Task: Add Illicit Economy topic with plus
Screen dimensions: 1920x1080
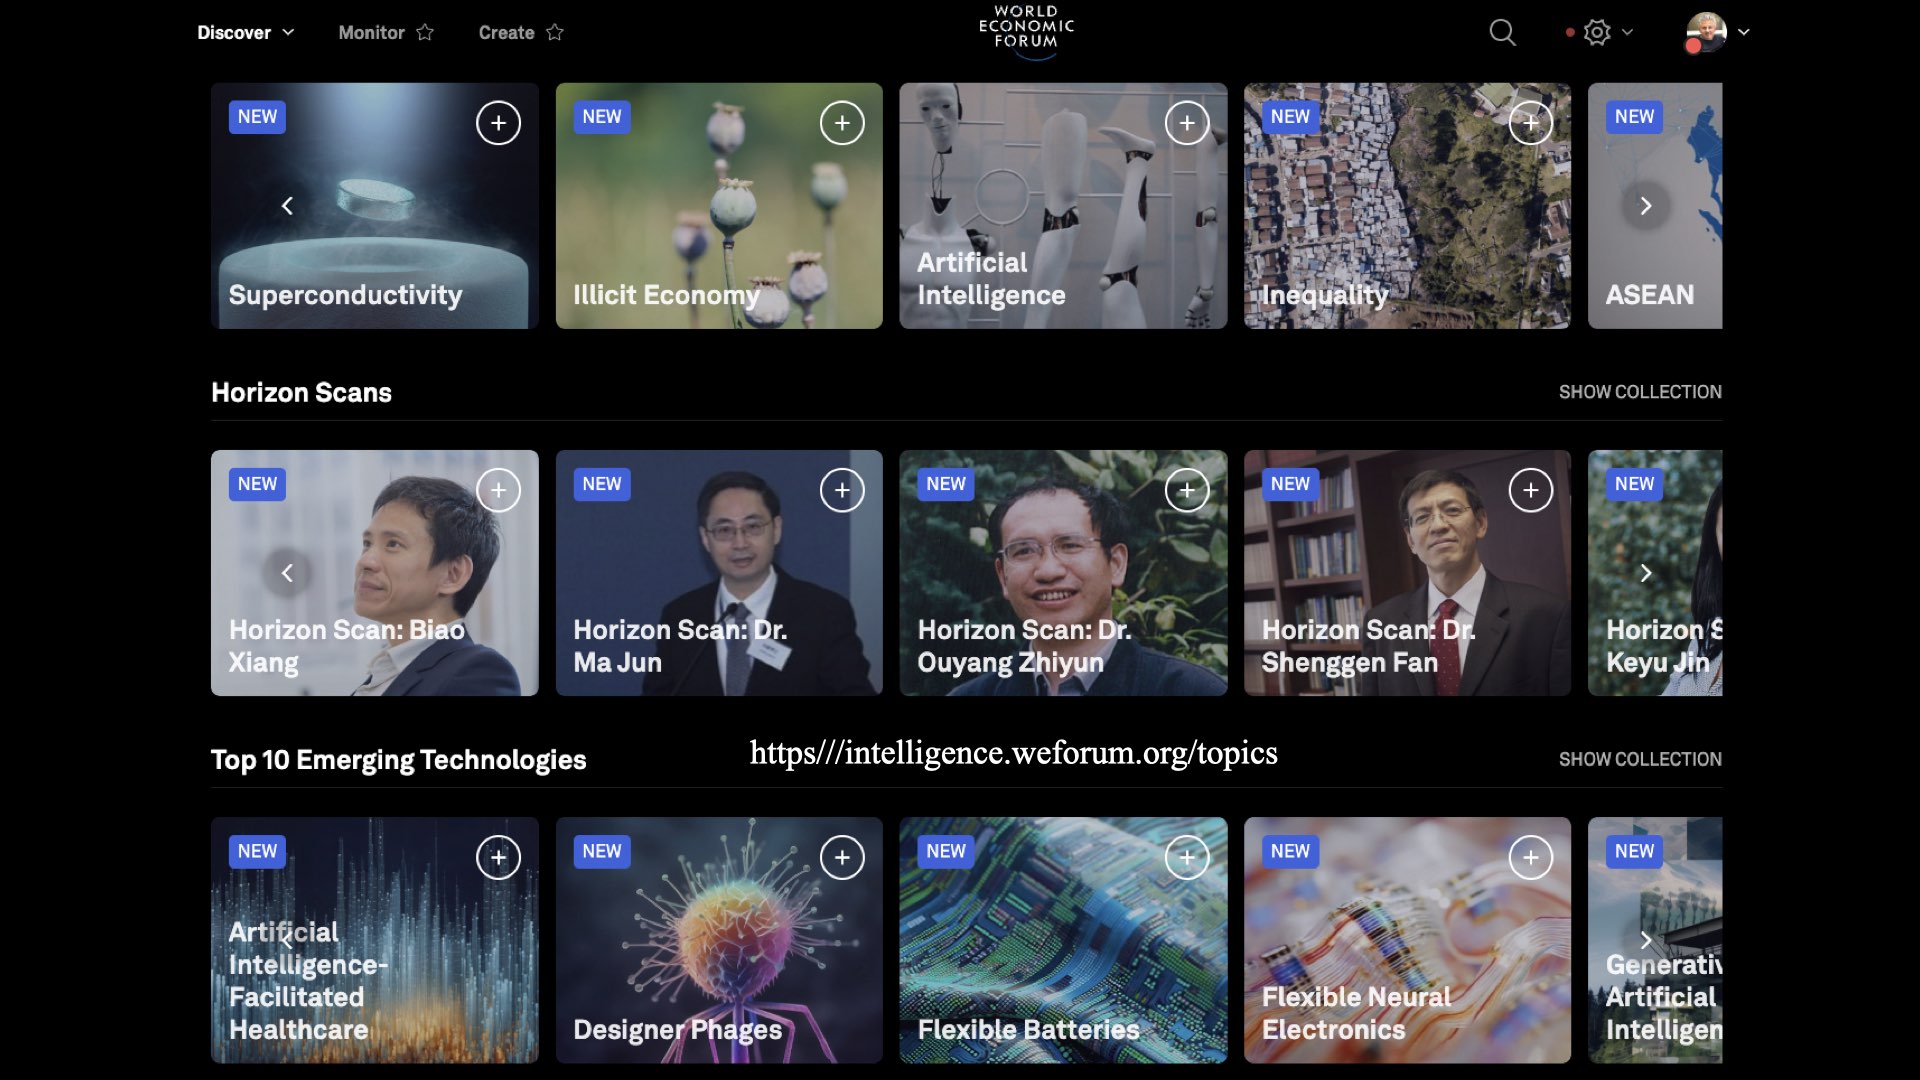Action: (842, 123)
